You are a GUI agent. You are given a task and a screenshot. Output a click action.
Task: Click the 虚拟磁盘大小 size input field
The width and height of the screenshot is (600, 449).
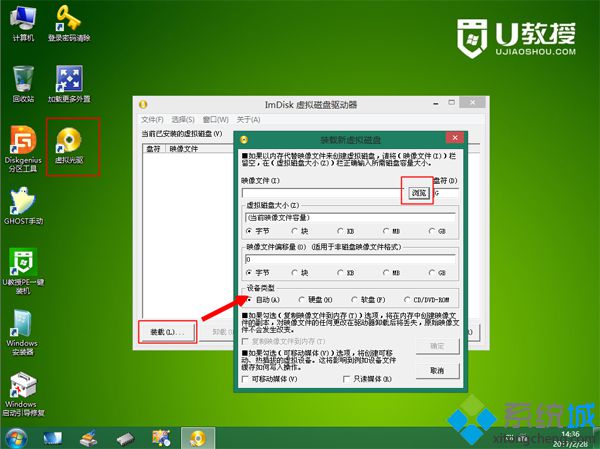pyautogui.click(x=350, y=218)
